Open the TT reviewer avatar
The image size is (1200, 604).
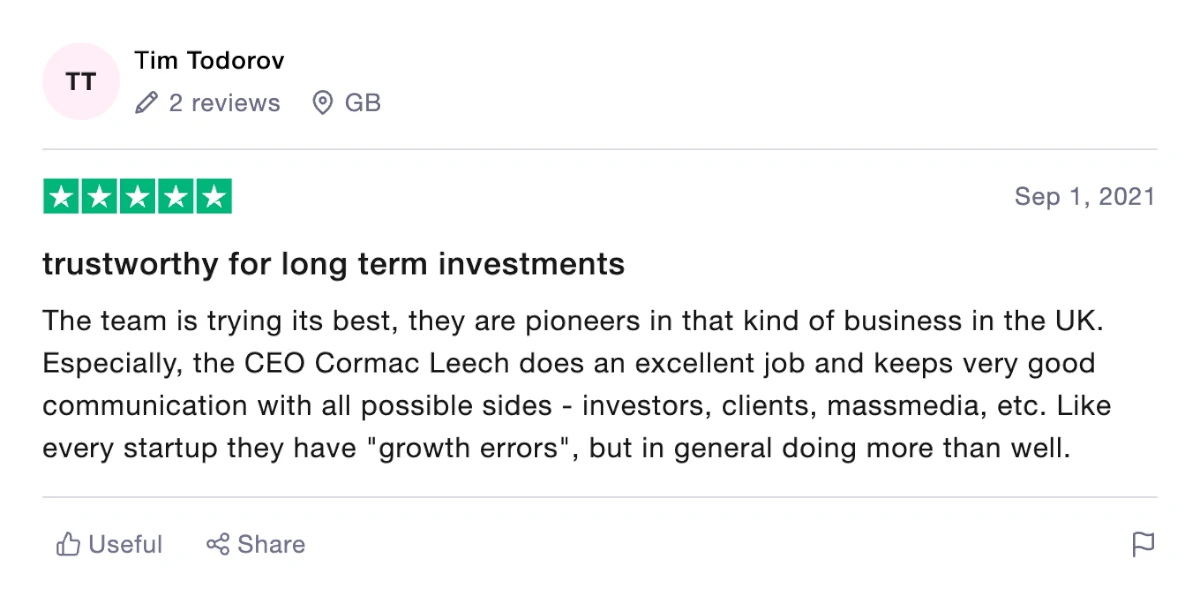coord(81,82)
